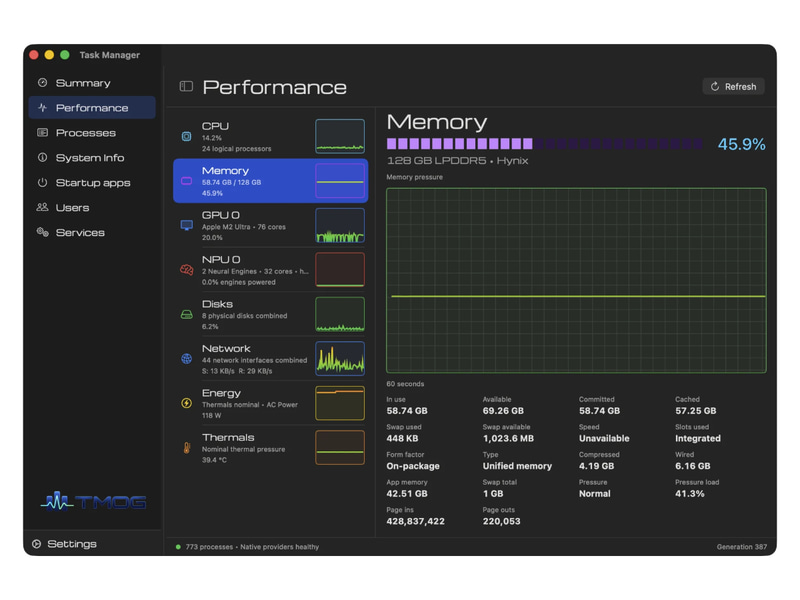This screenshot has width=800, height=600.
Task: Click the Cached 57.25 GB value
Action: (x=695, y=411)
